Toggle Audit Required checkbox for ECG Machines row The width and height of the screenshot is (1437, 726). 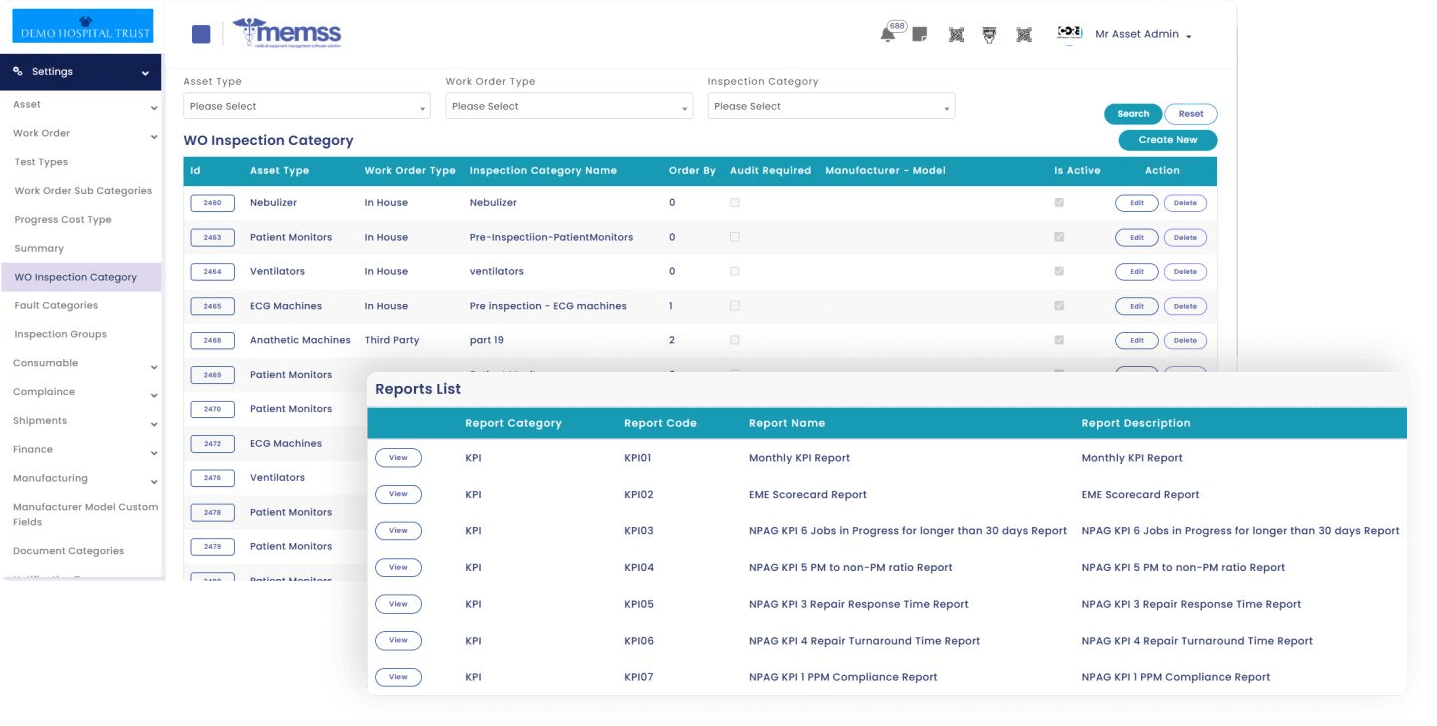click(735, 306)
